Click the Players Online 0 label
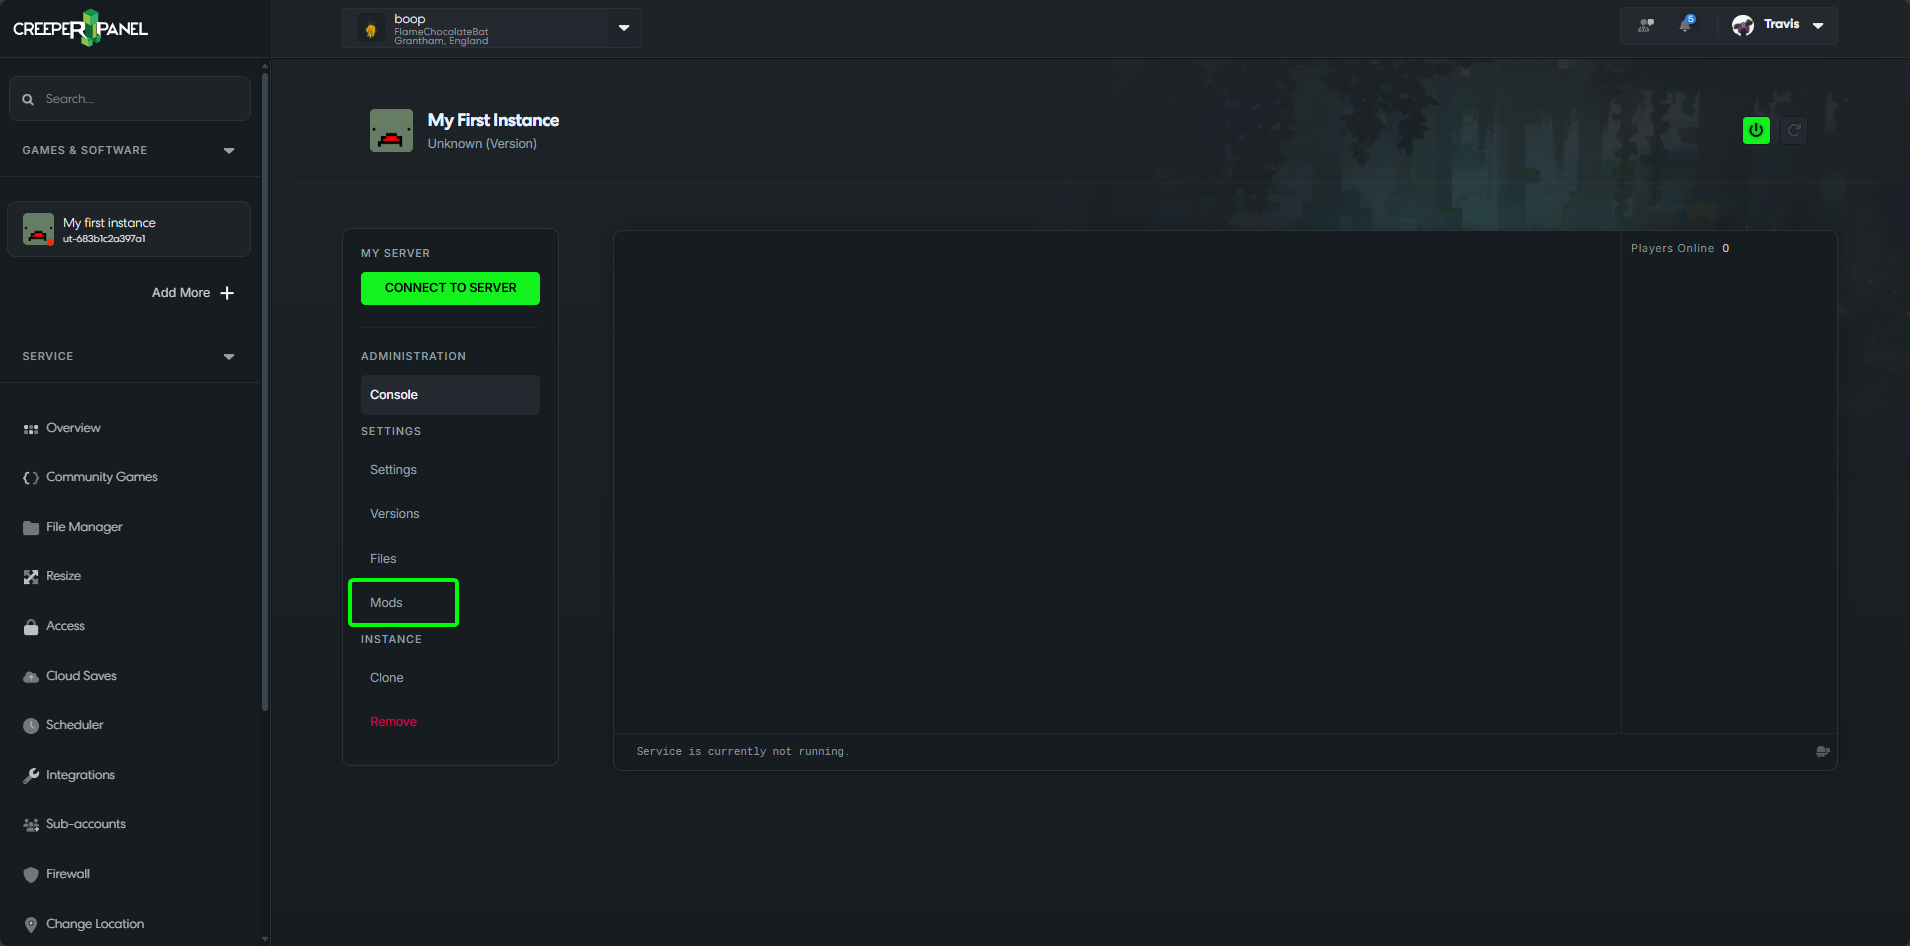The image size is (1910, 946). coord(1680,248)
